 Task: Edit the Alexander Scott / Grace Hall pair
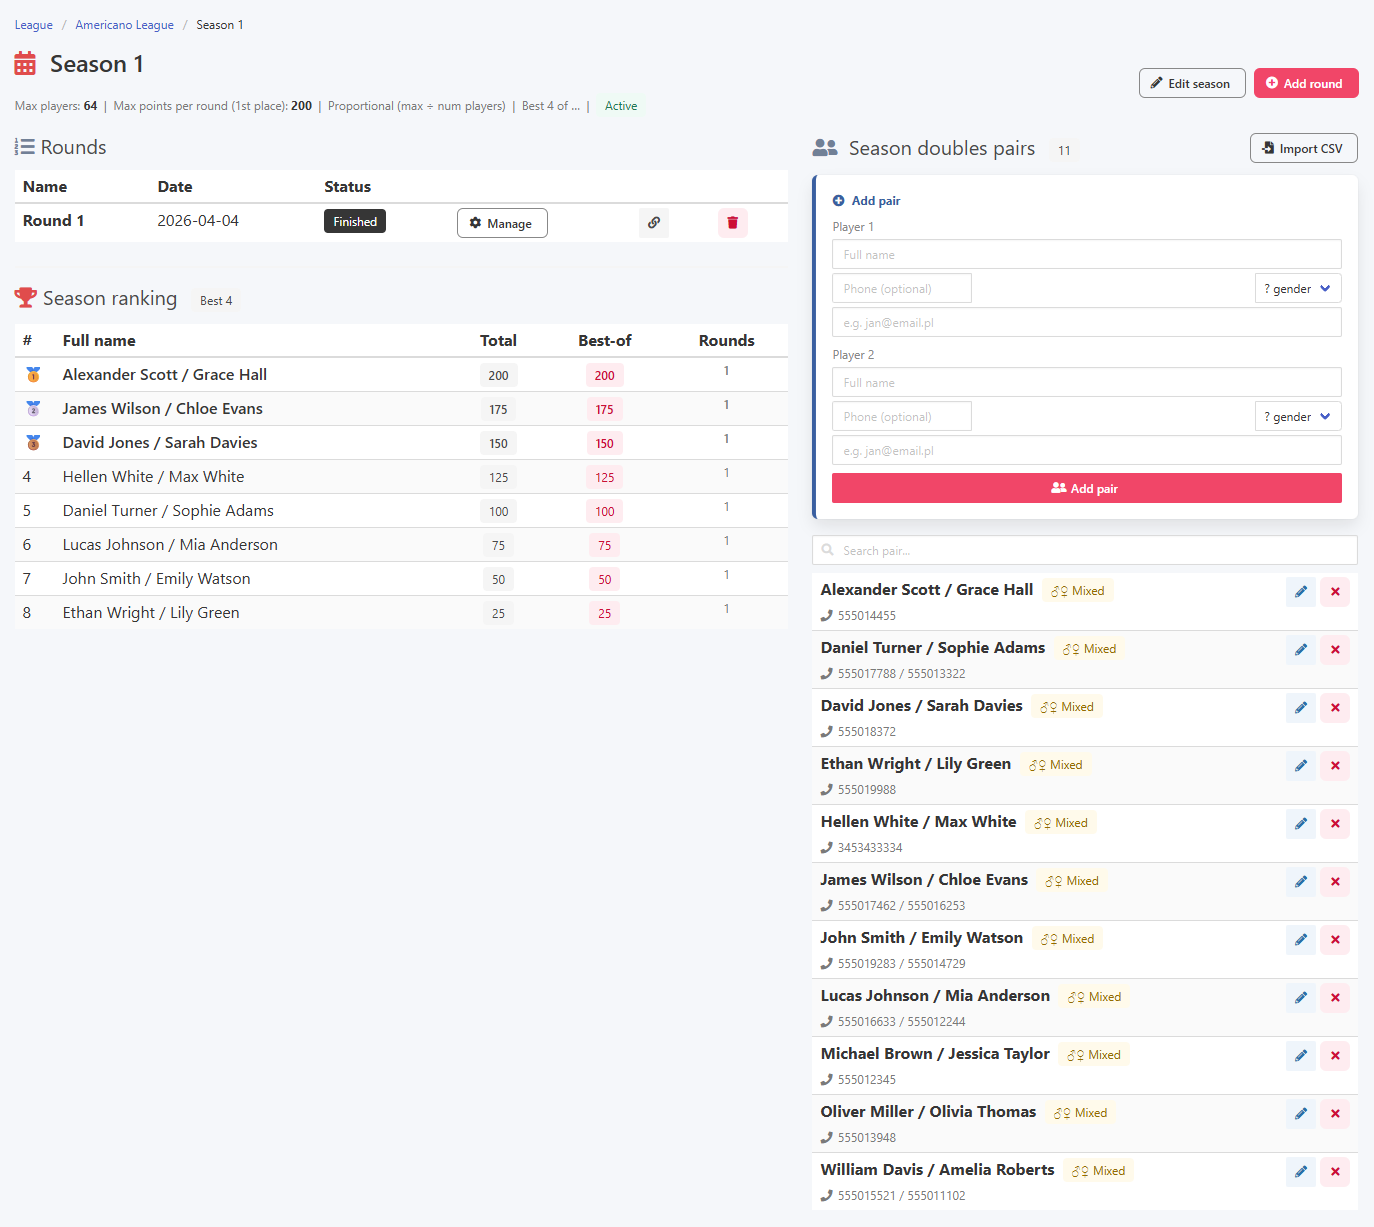click(1301, 592)
